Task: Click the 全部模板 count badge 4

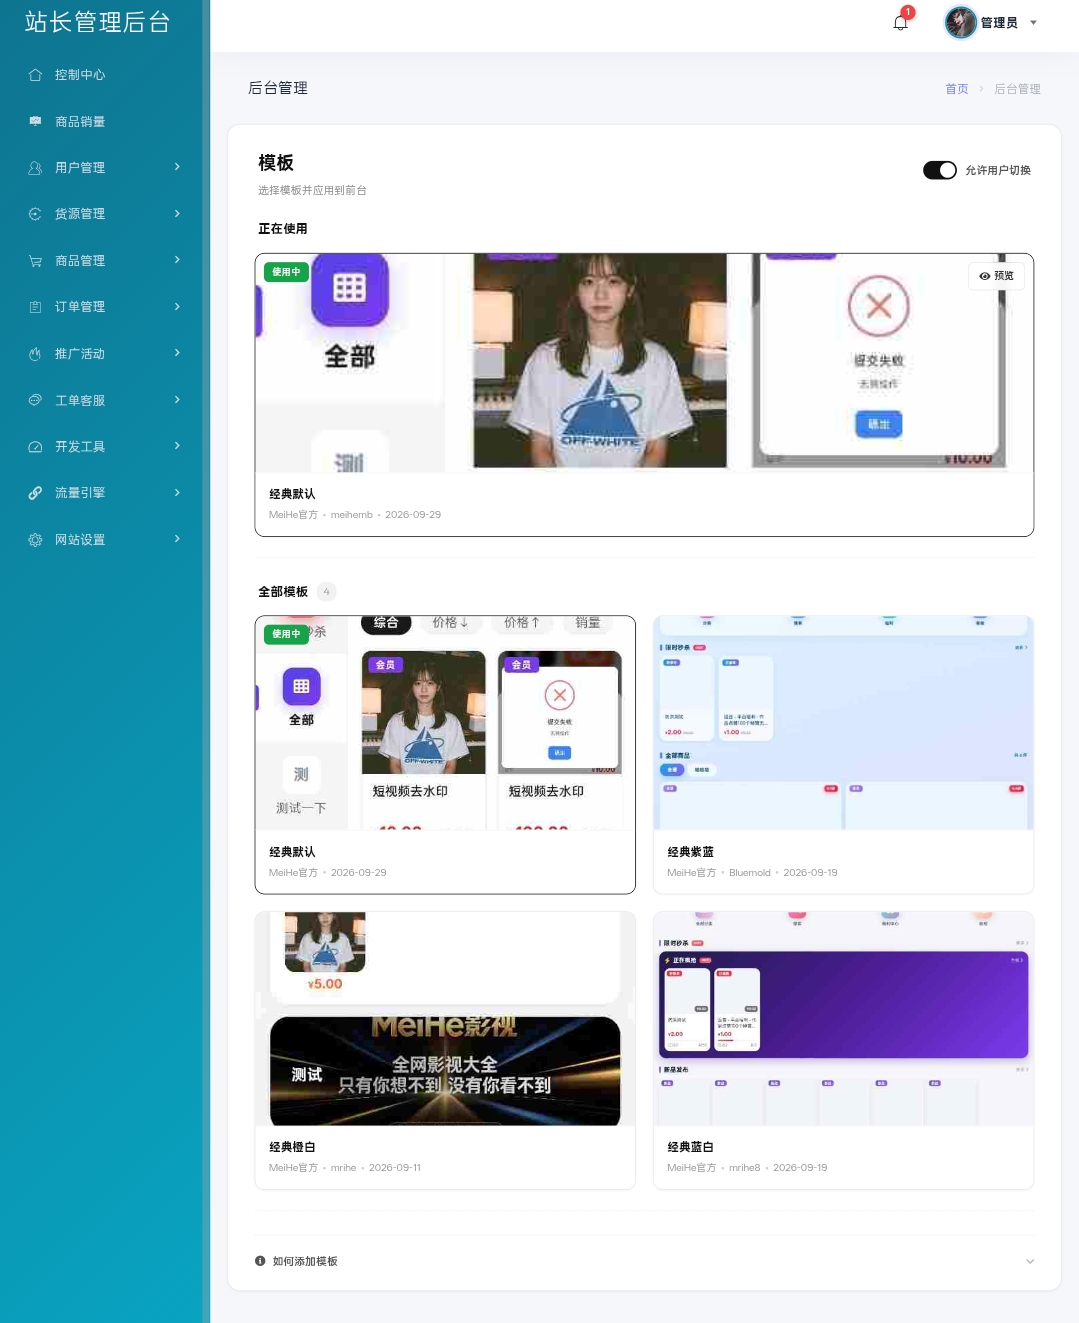Action: coord(326,592)
